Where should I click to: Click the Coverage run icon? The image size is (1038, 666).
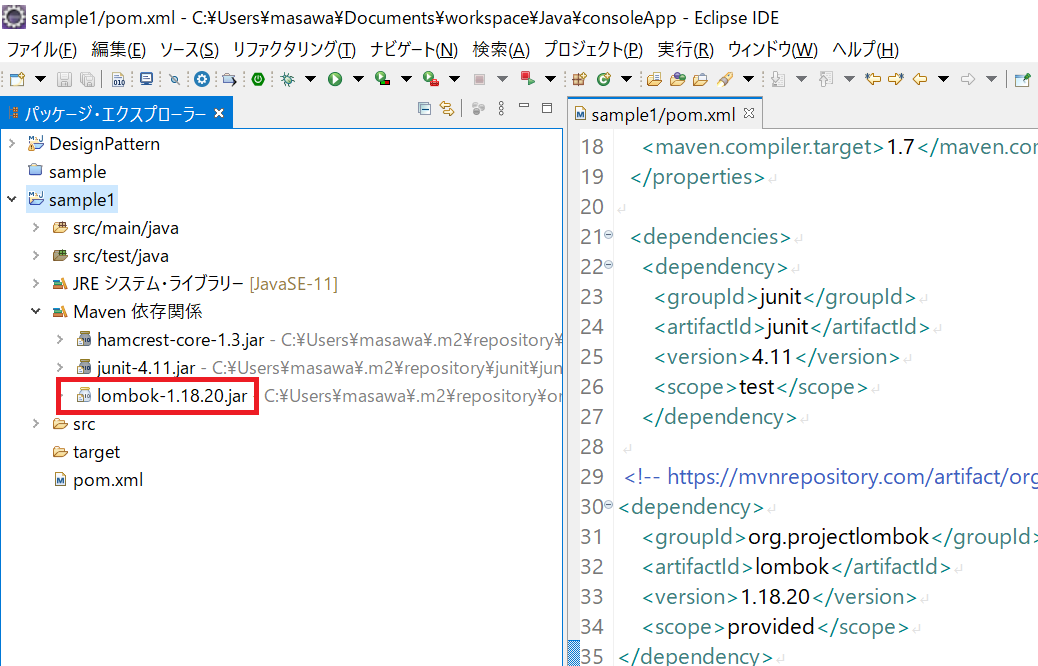(x=383, y=79)
